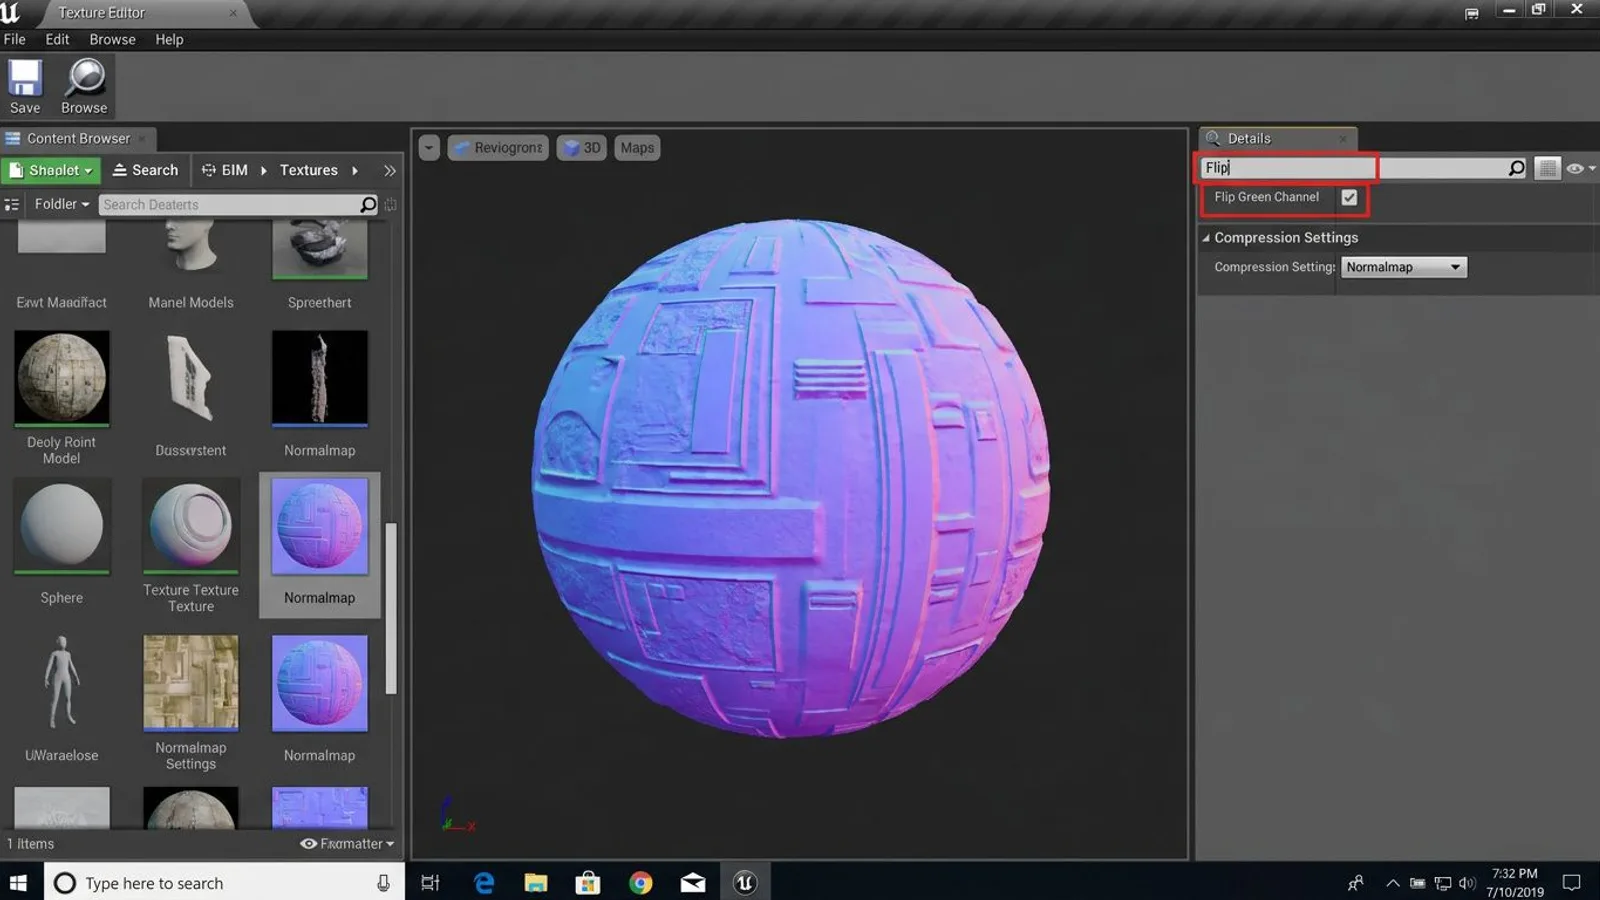Open the Mail app from the taskbar

pyautogui.click(x=693, y=883)
